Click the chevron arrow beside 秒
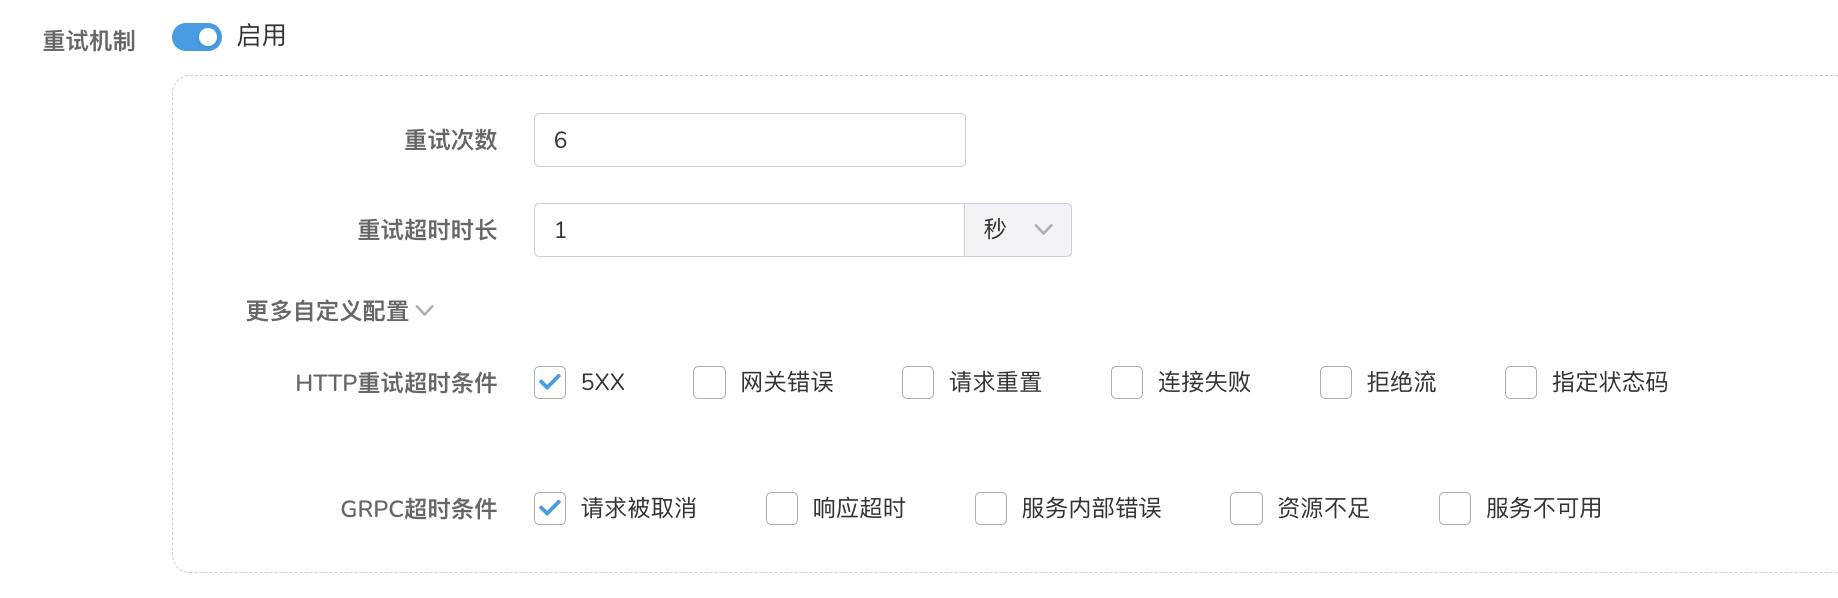The height and width of the screenshot is (598, 1838). 1044,230
